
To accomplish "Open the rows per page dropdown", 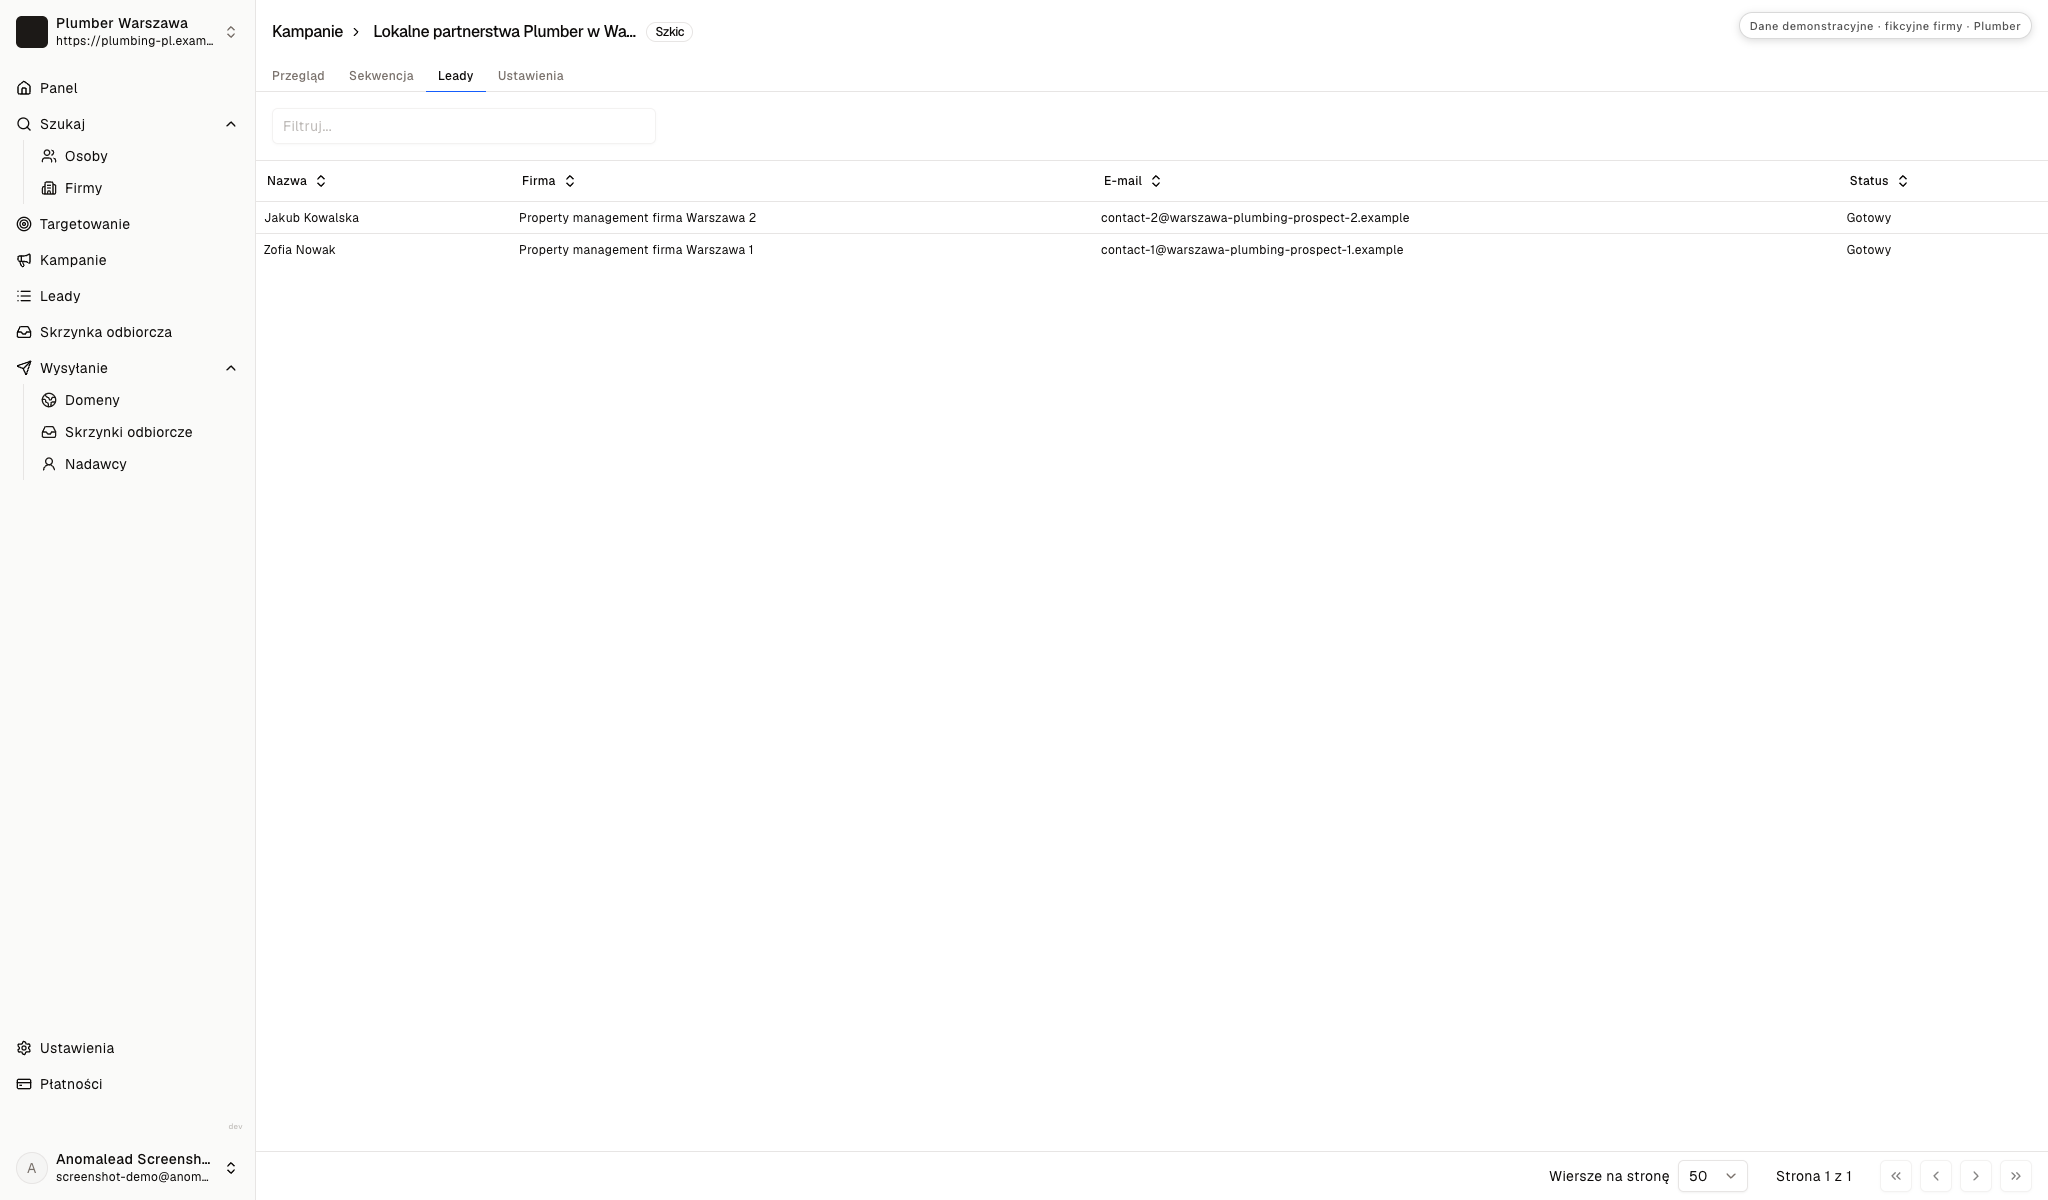I will pos(1712,1176).
